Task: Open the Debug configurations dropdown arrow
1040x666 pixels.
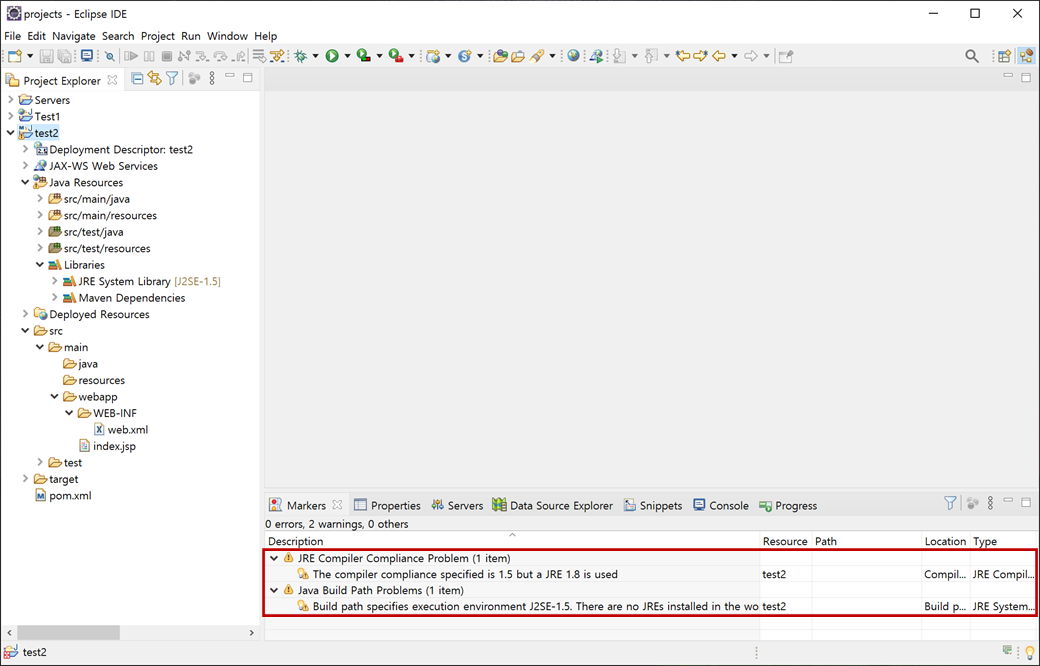Action: click(316, 56)
